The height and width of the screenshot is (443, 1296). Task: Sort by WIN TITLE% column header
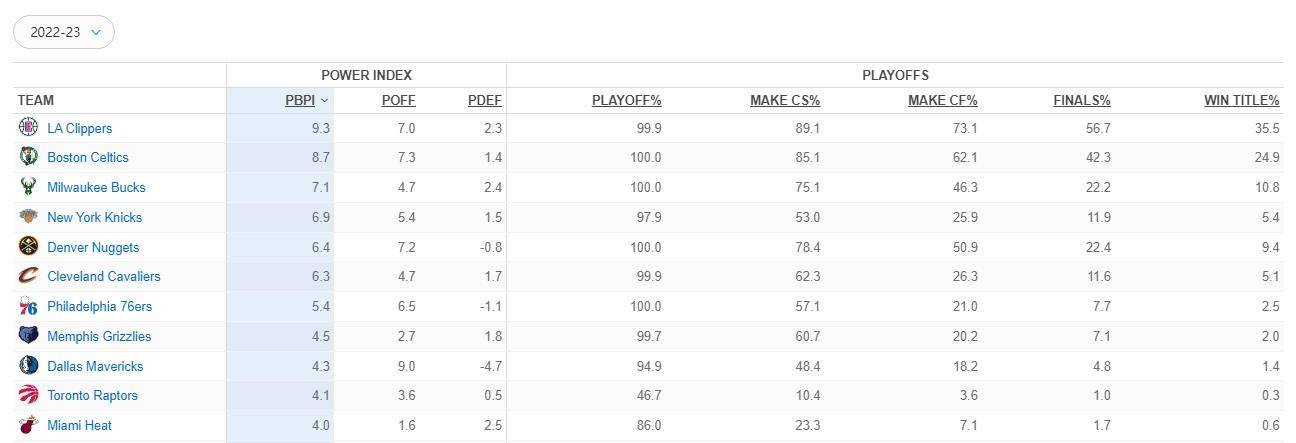coord(1242,100)
